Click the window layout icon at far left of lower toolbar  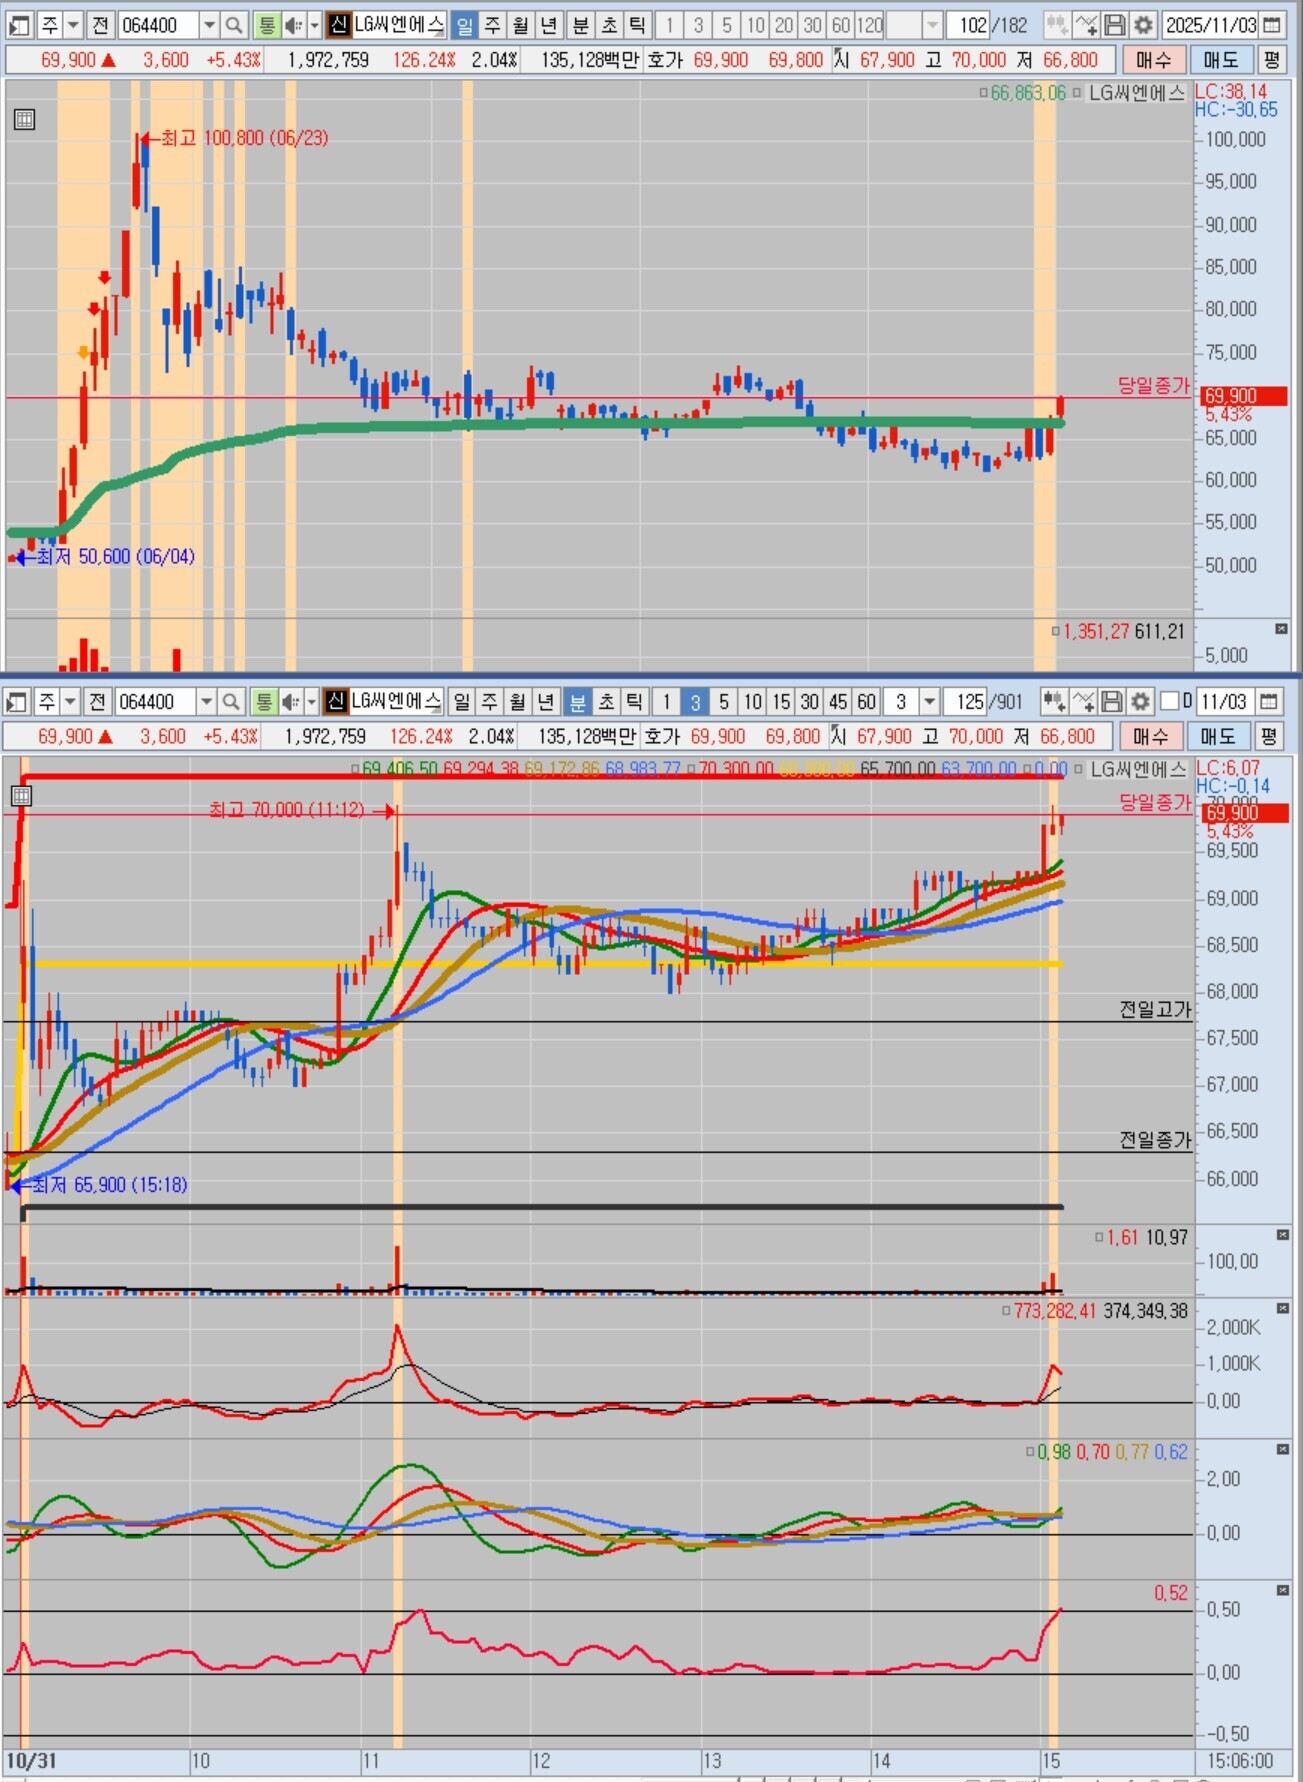click(x=16, y=702)
